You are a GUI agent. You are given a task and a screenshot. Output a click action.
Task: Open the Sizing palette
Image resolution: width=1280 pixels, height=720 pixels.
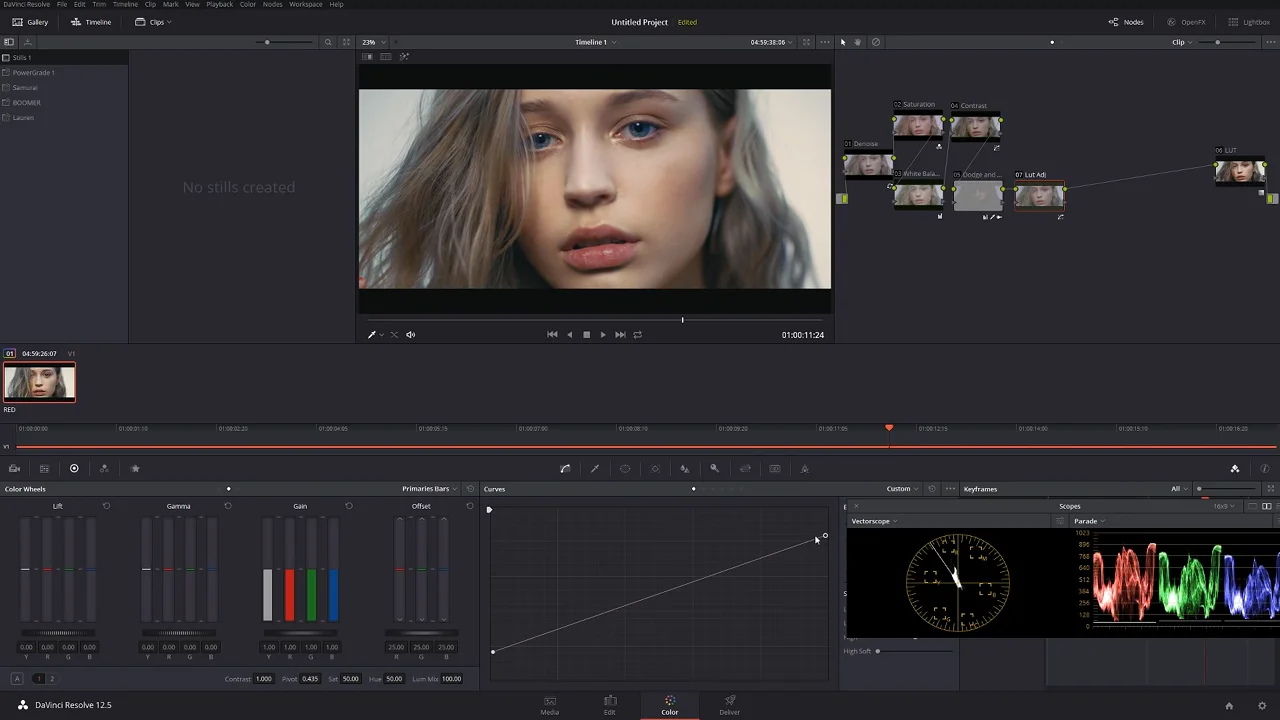click(x=745, y=468)
